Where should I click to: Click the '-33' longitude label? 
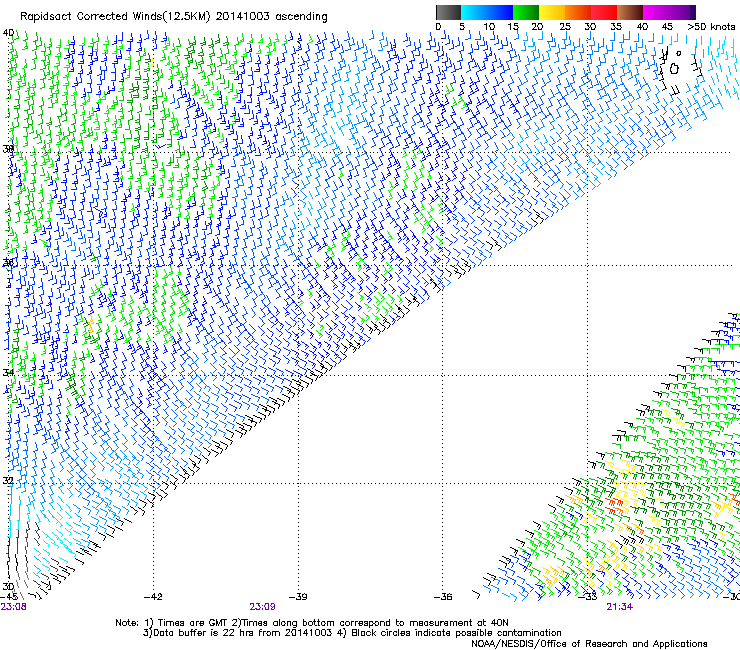point(588,597)
